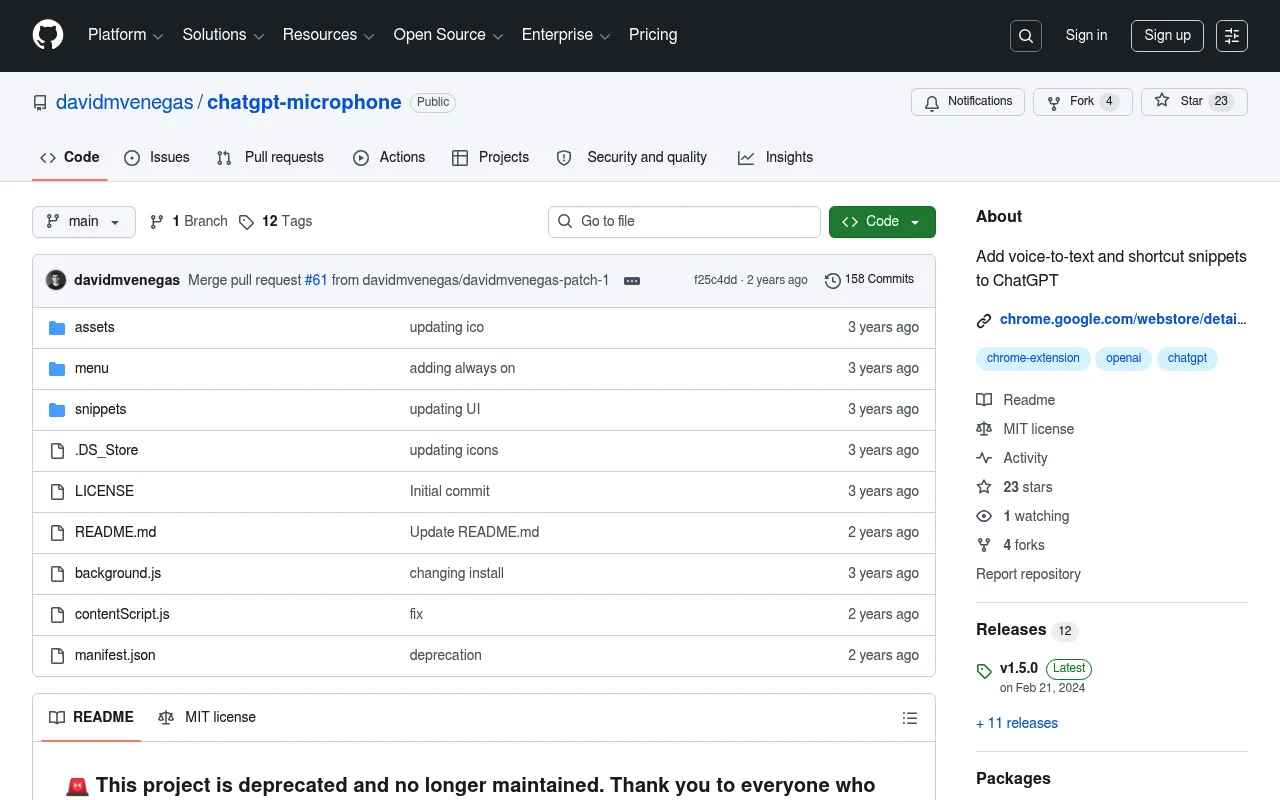Click the manifest.json file icon
The height and width of the screenshot is (800, 1280).
tap(57, 656)
